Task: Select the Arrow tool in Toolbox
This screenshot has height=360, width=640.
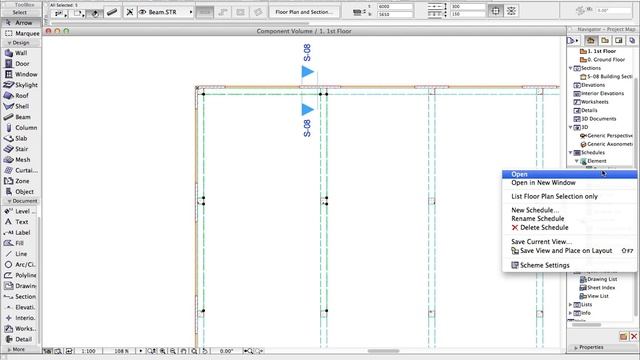Action: (x=20, y=23)
